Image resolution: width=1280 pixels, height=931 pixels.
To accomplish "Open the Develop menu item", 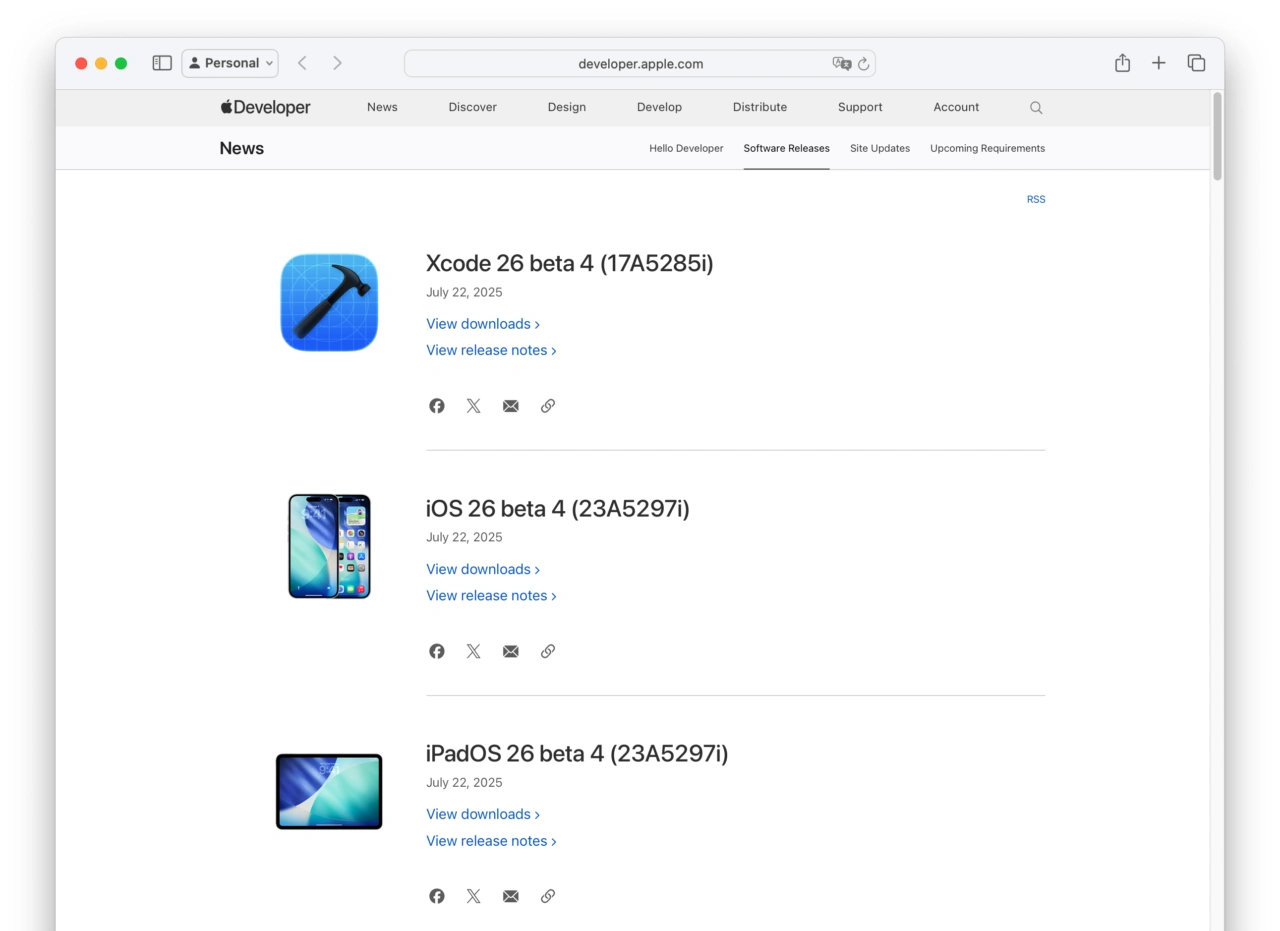I will pos(659,107).
